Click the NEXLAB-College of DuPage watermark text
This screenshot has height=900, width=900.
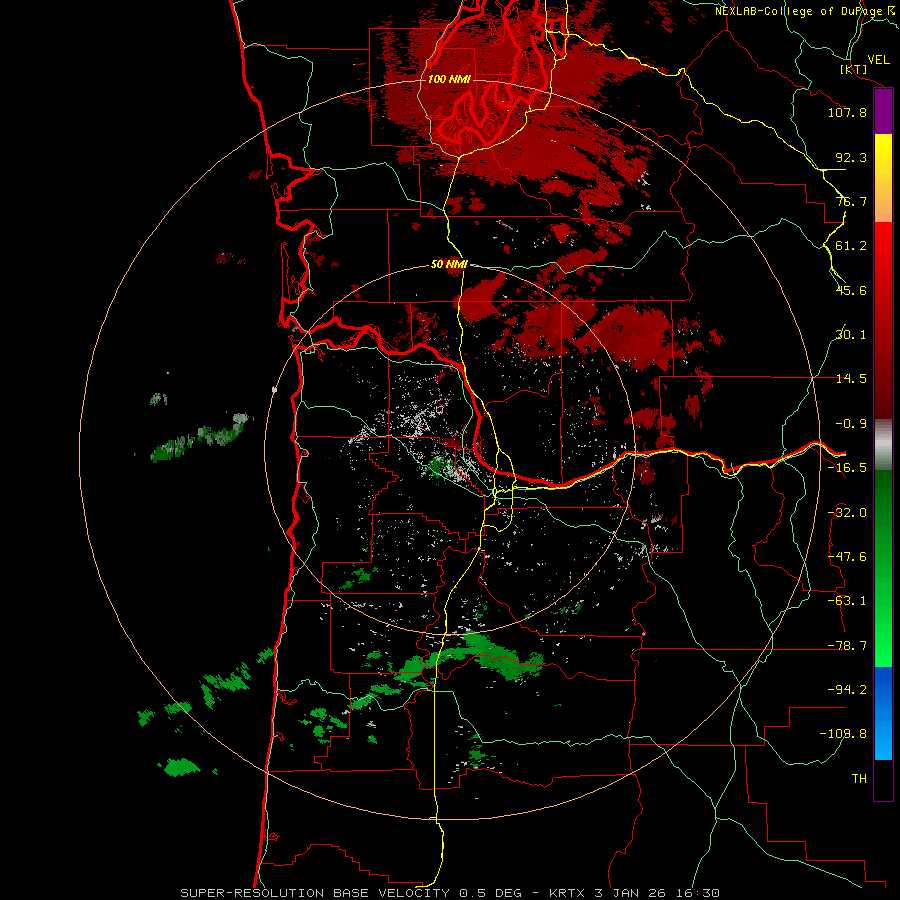tap(806, 11)
